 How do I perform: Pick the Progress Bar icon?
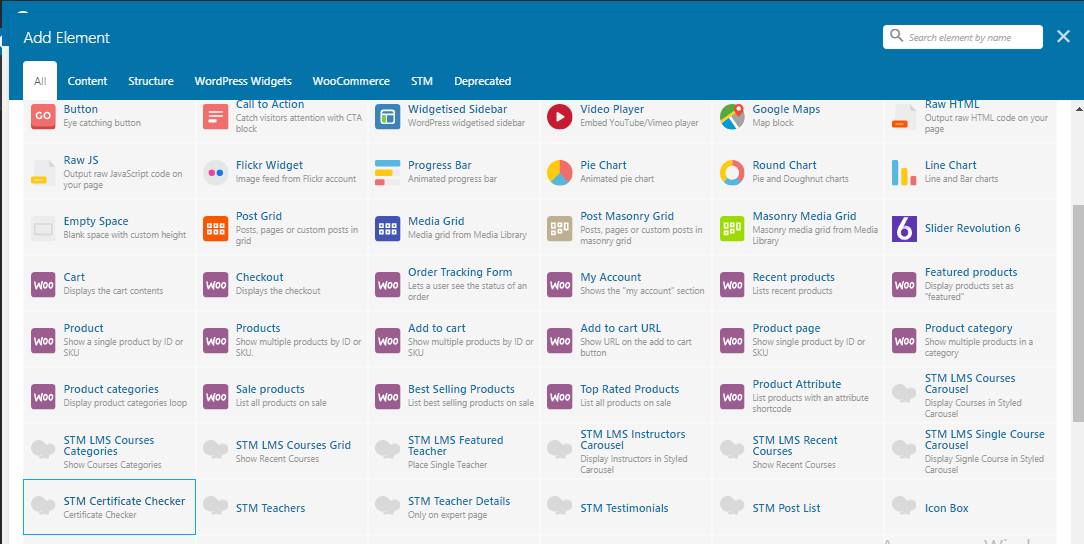[387, 172]
